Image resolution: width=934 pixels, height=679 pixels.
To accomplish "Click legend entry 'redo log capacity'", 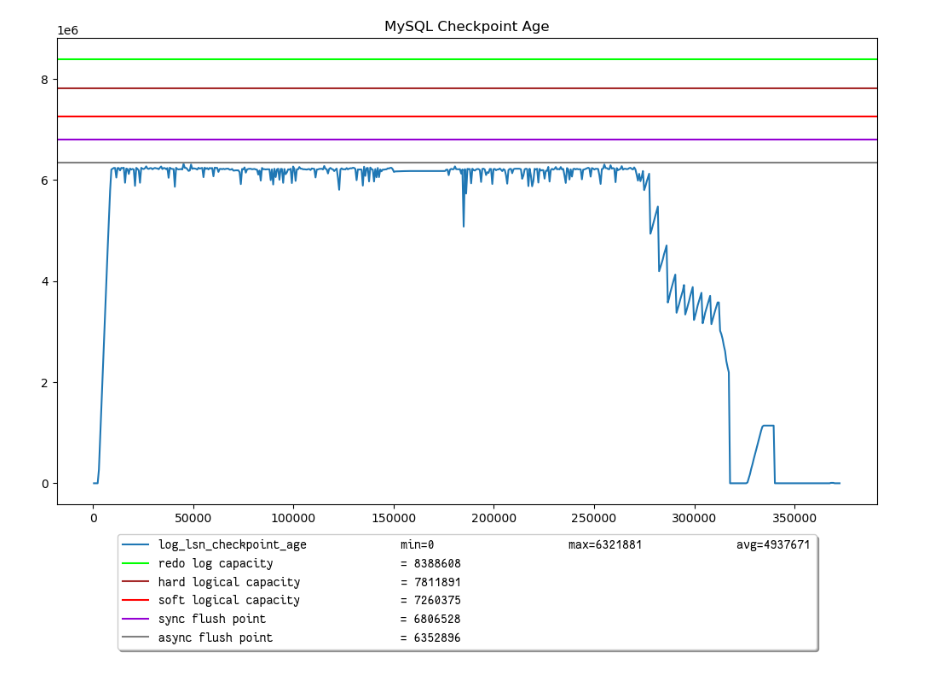I will 216,563.
